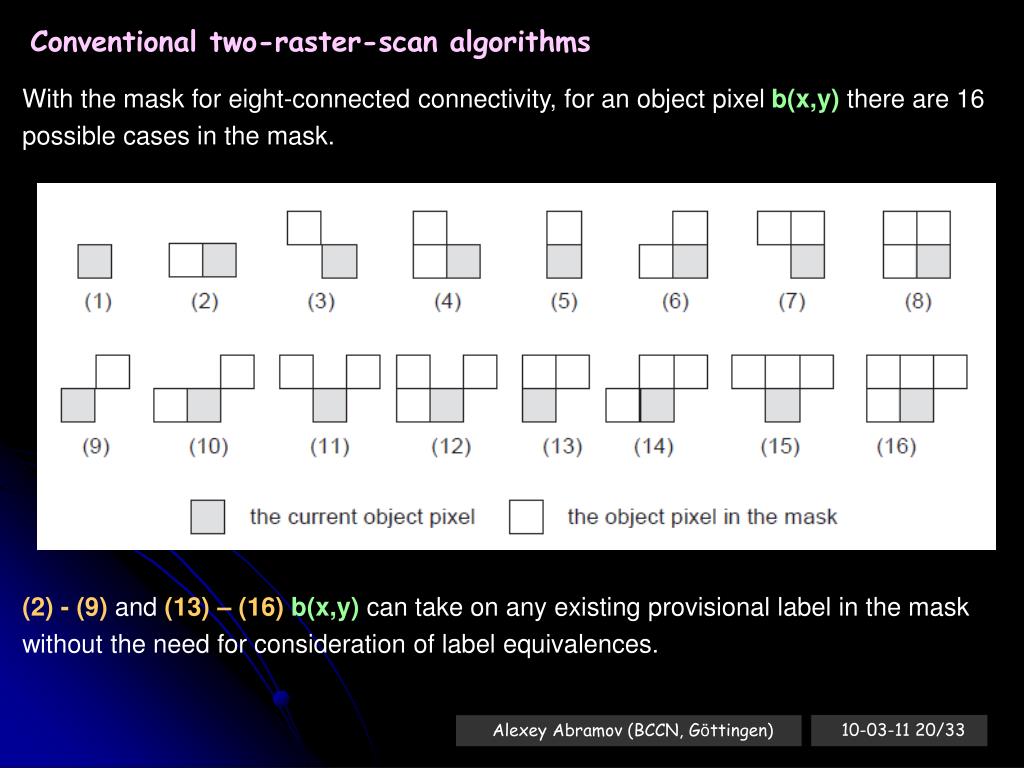Click the mask case diagram labeled (5)
Viewport: 1024px width, 768px height.
coord(564,244)
